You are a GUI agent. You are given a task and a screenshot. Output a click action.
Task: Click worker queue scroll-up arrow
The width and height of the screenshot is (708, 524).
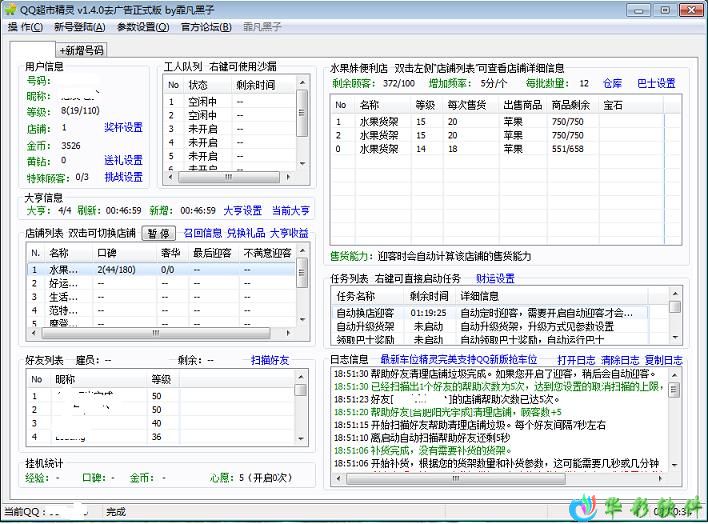[x=303, y=82]
